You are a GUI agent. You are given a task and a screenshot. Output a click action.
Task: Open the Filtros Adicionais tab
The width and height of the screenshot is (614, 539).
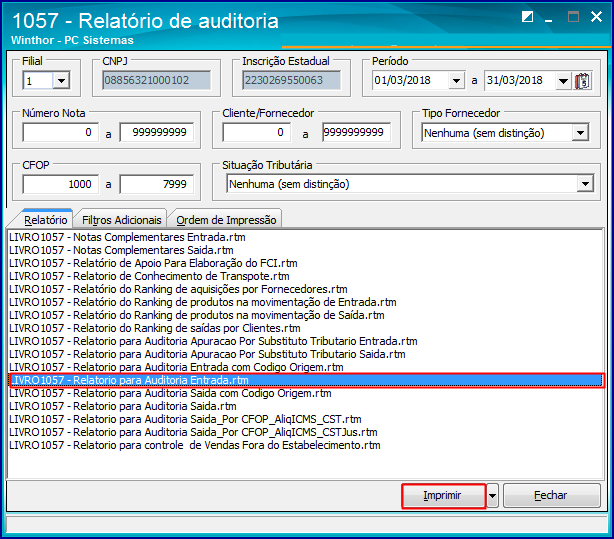coord(121,220)
